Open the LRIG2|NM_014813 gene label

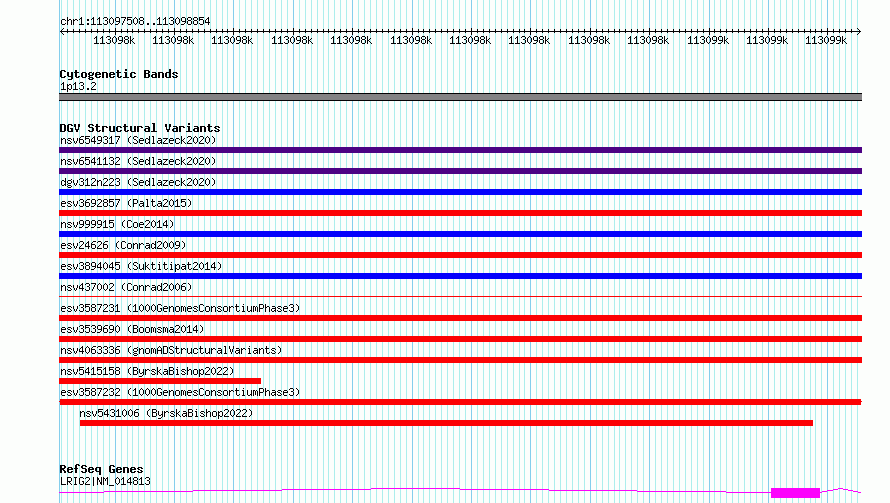[105, 481]
